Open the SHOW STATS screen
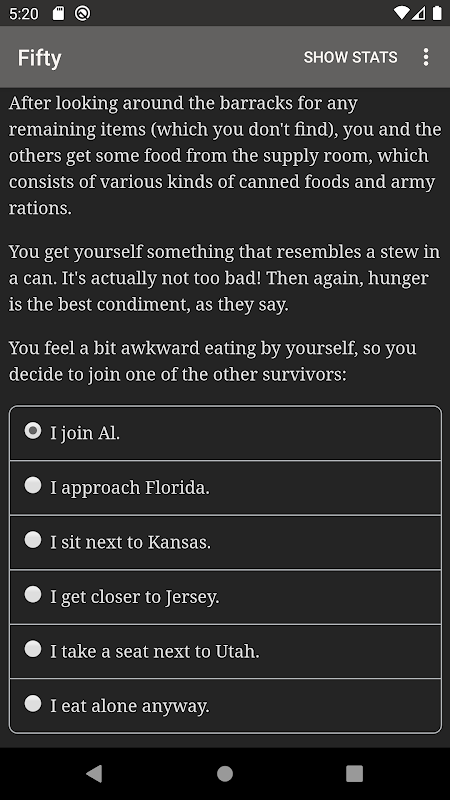Screen dimensions: 450x800 tap(351, 57)
